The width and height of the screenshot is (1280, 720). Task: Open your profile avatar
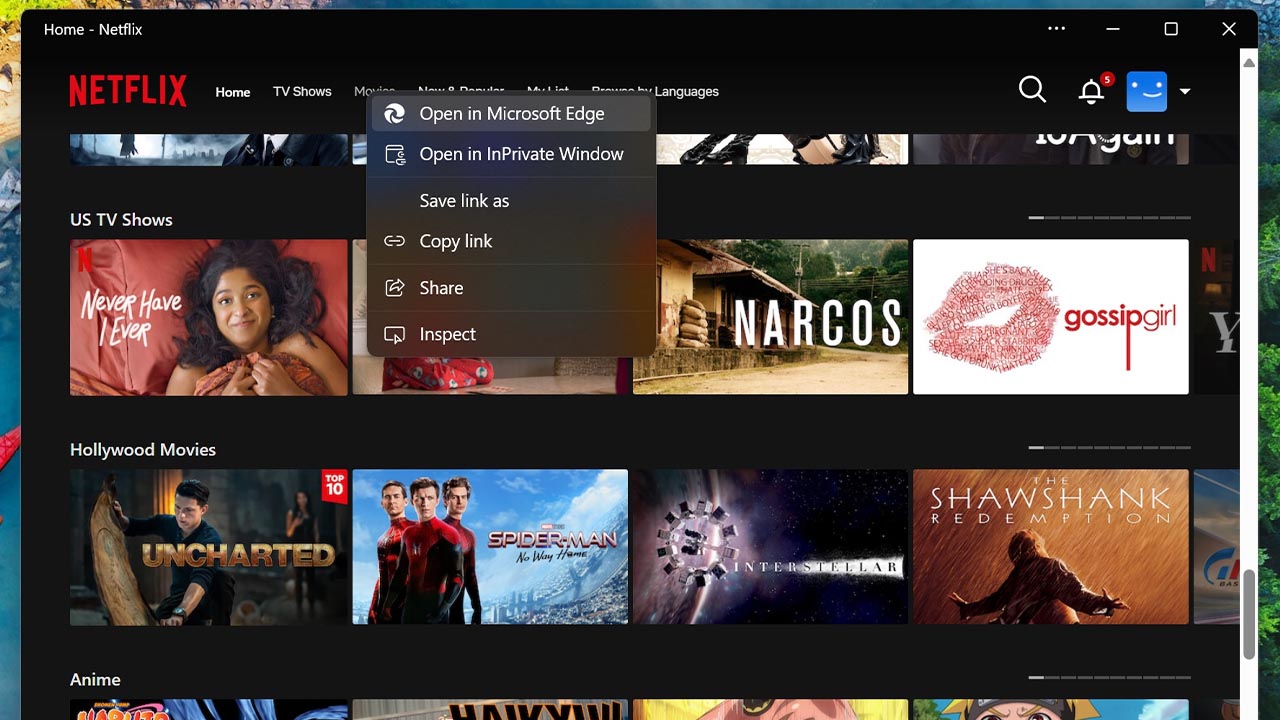[1146, 91]
